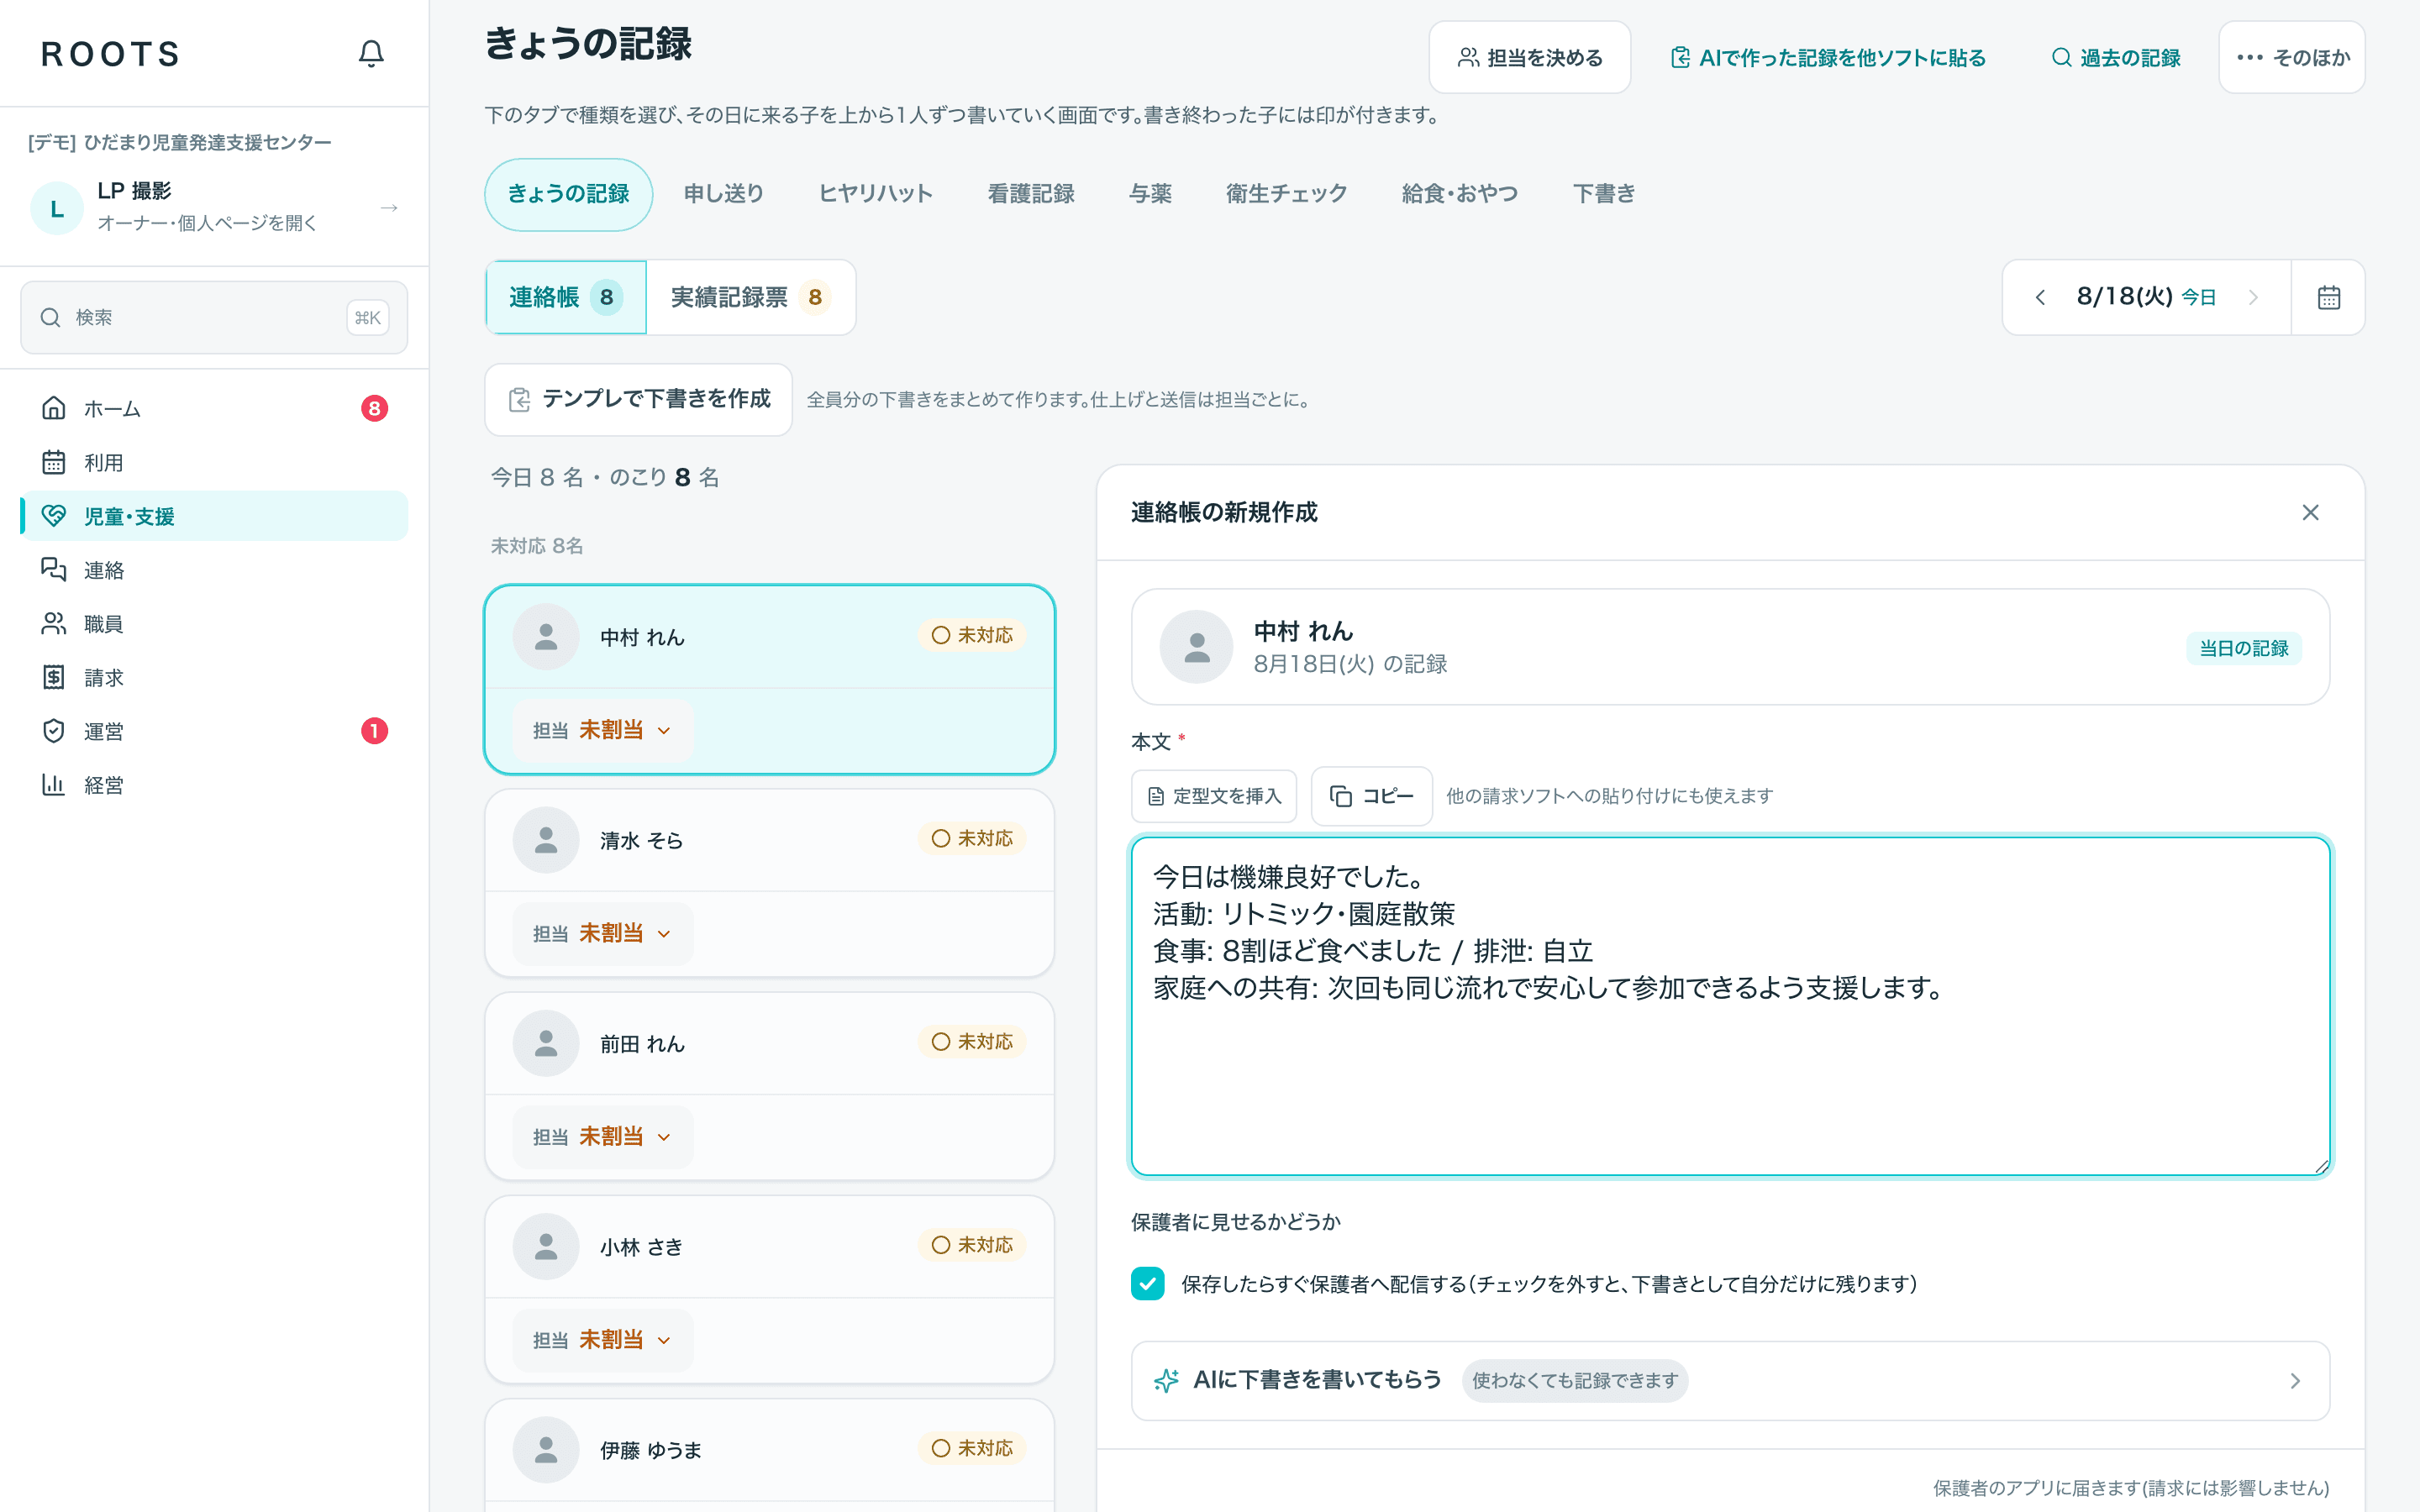Click テンプレで下書きを作成 button
The height and width of the screenshot is (1512, 2420).
[639, 399]
